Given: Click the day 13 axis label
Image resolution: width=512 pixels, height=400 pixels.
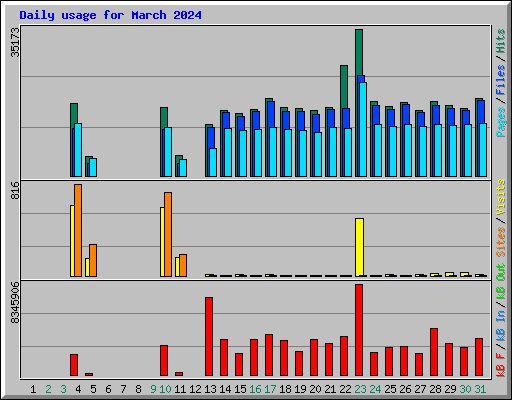Looking at the screenshot, I should pyautogui.click(x=210, y=389).
